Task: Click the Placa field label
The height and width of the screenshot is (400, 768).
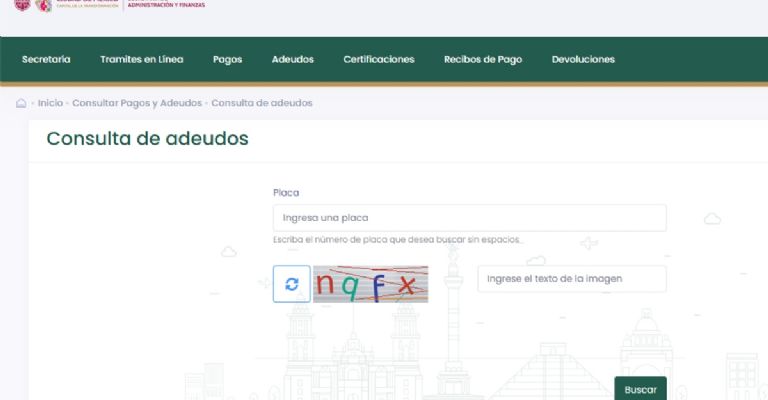Action: click(x=286, y=192)
